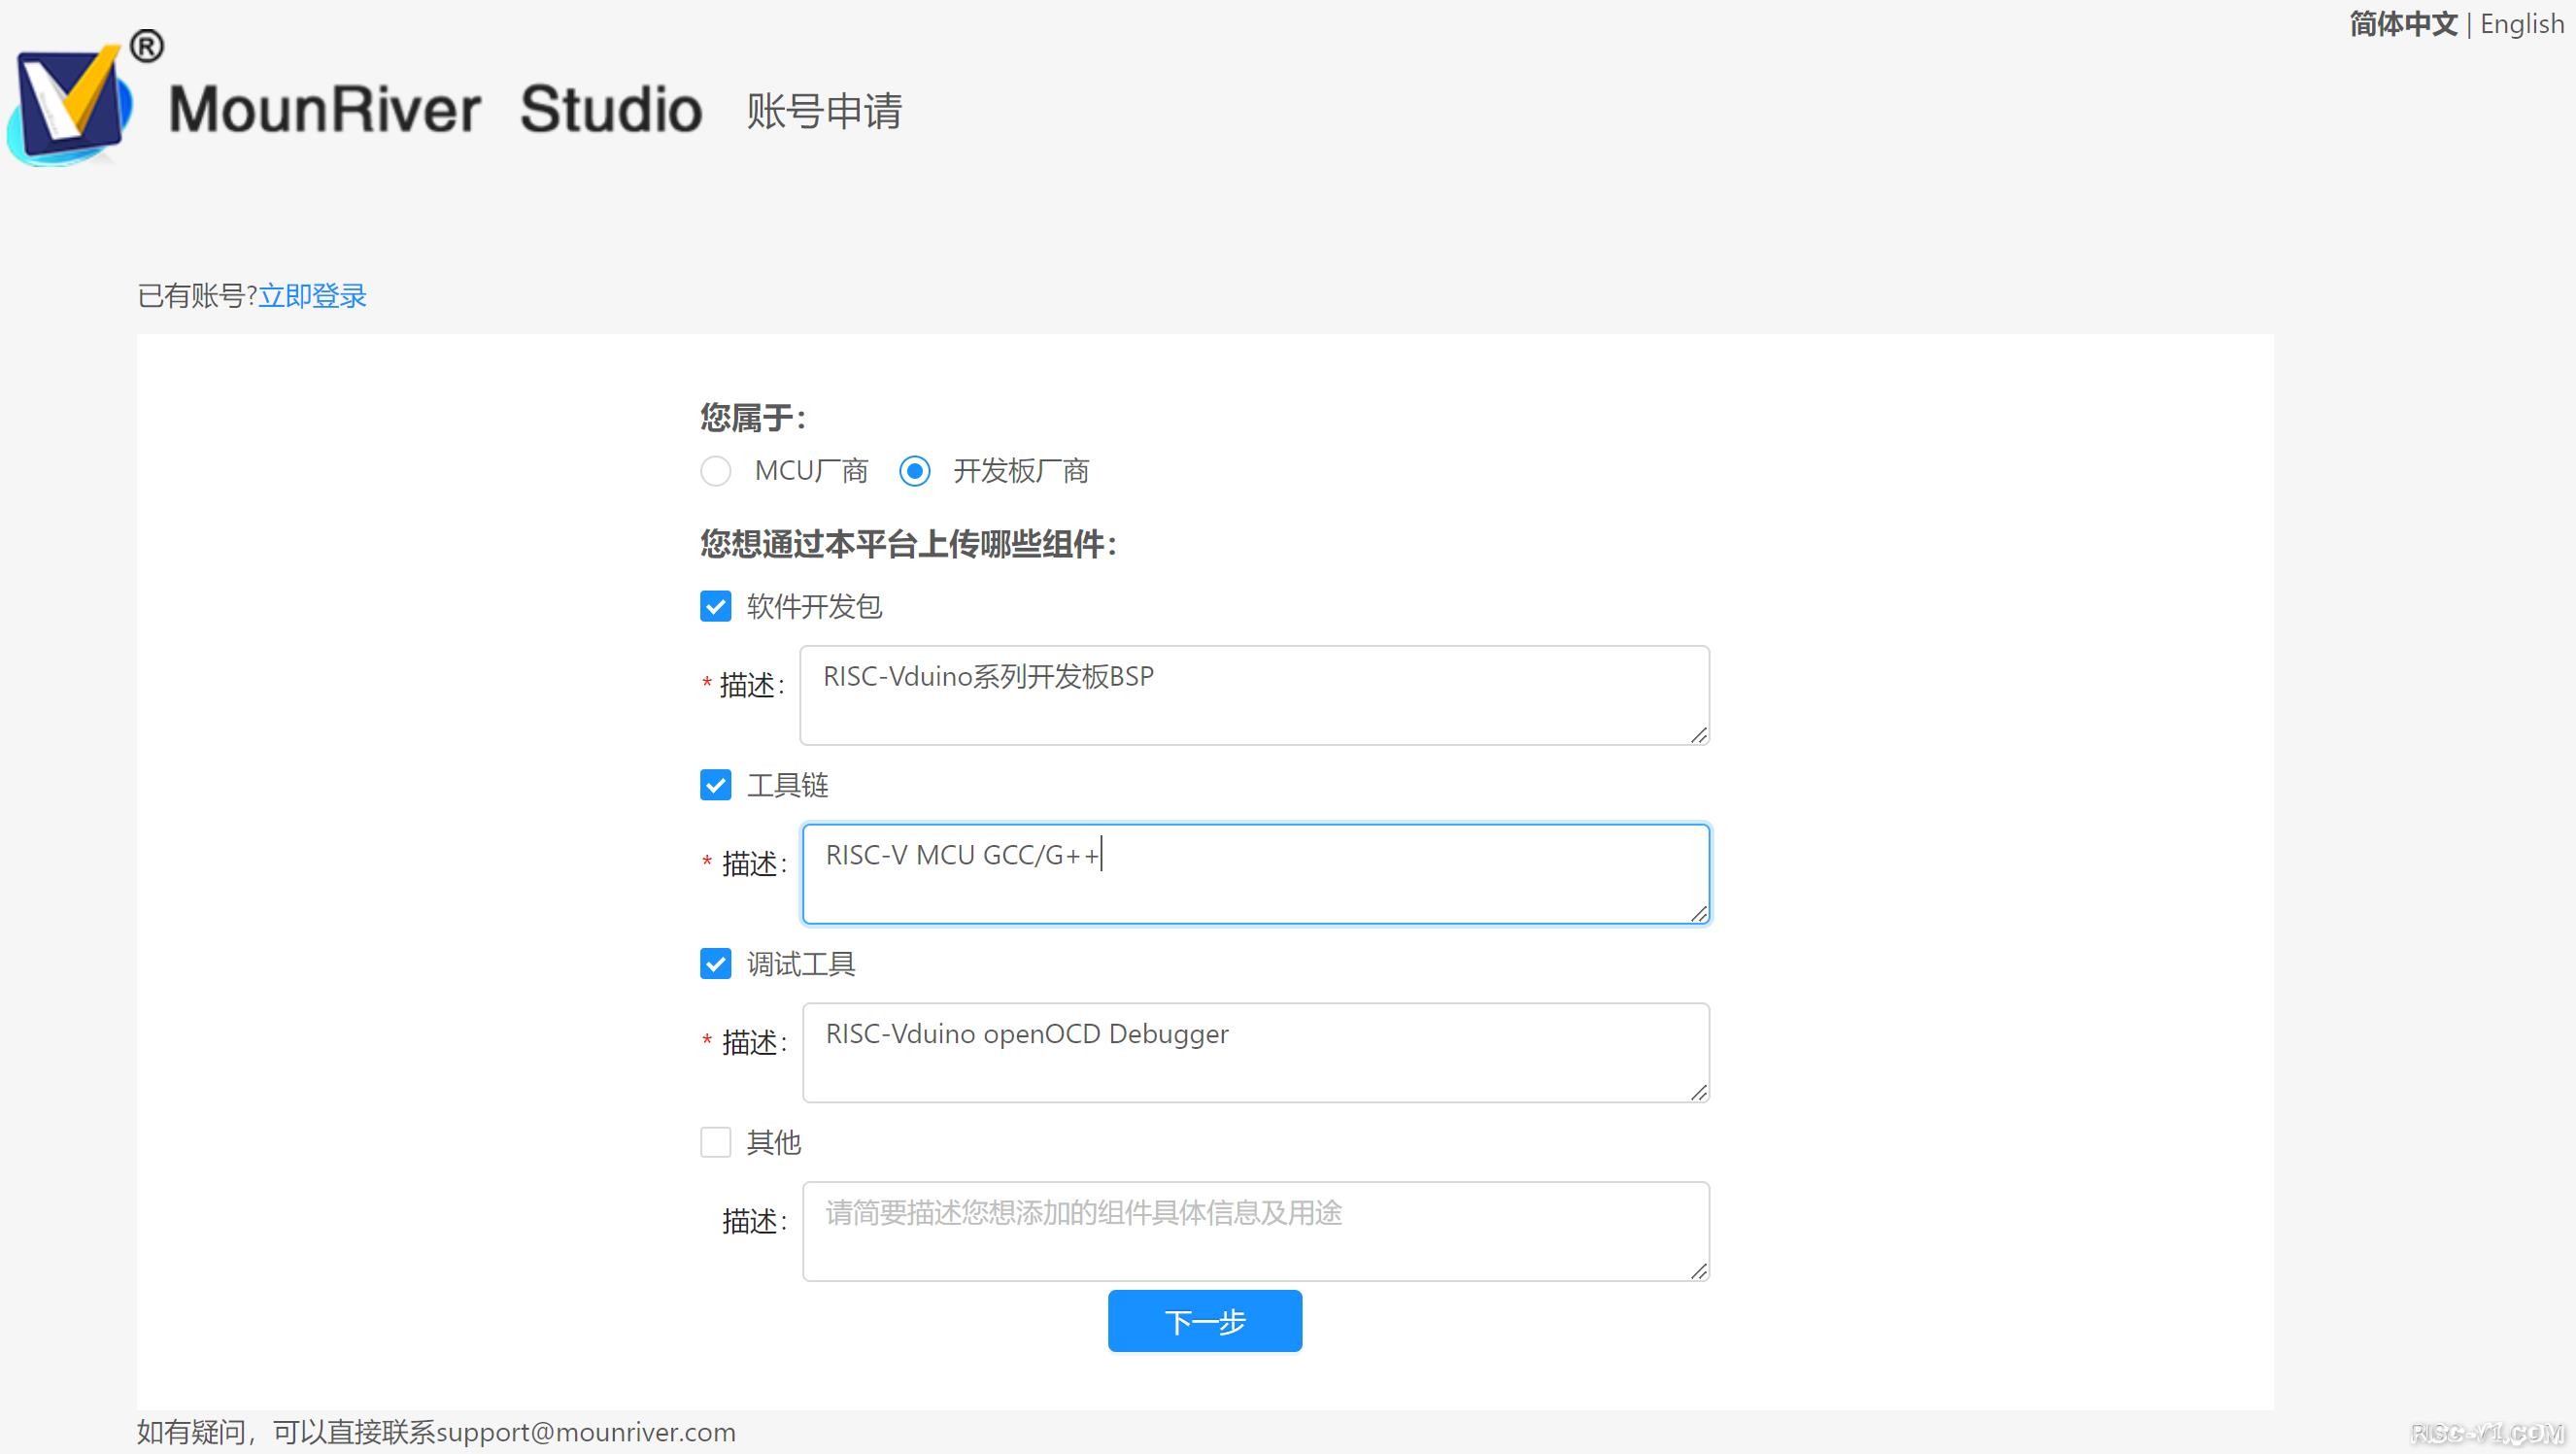Click resize handle of 软件开发包 text area

tap(1699, 735)
